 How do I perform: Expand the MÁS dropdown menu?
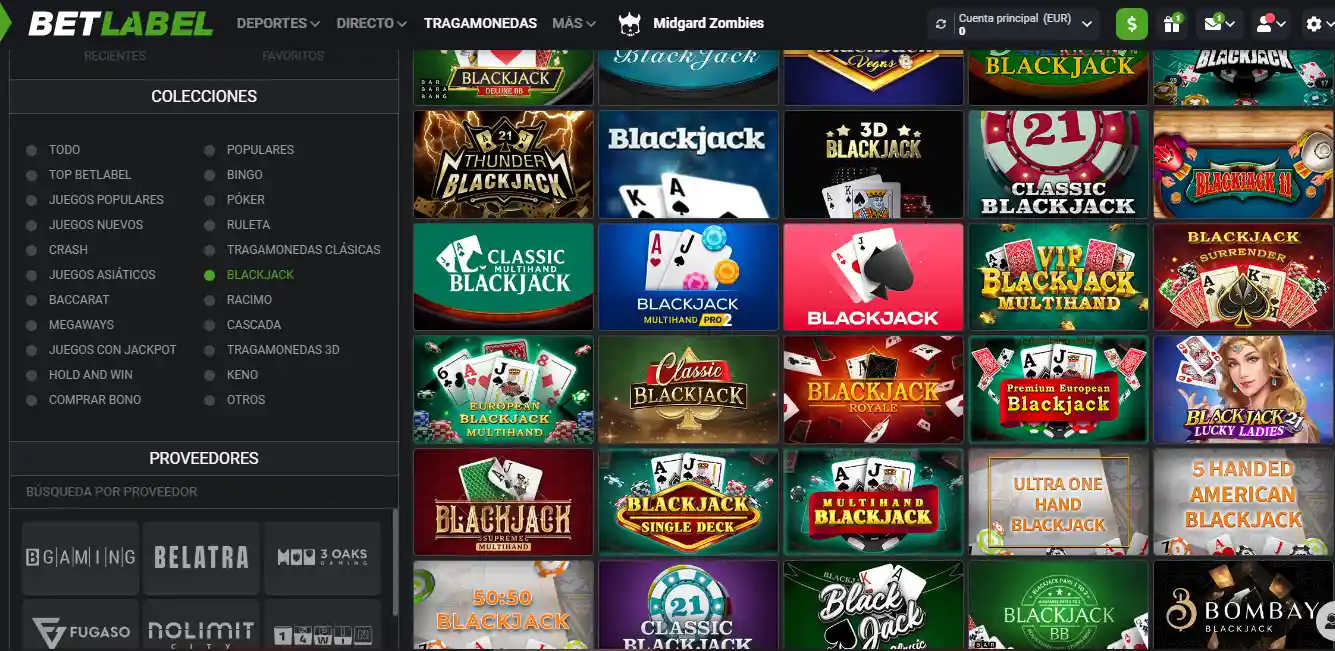click(573, 22)
